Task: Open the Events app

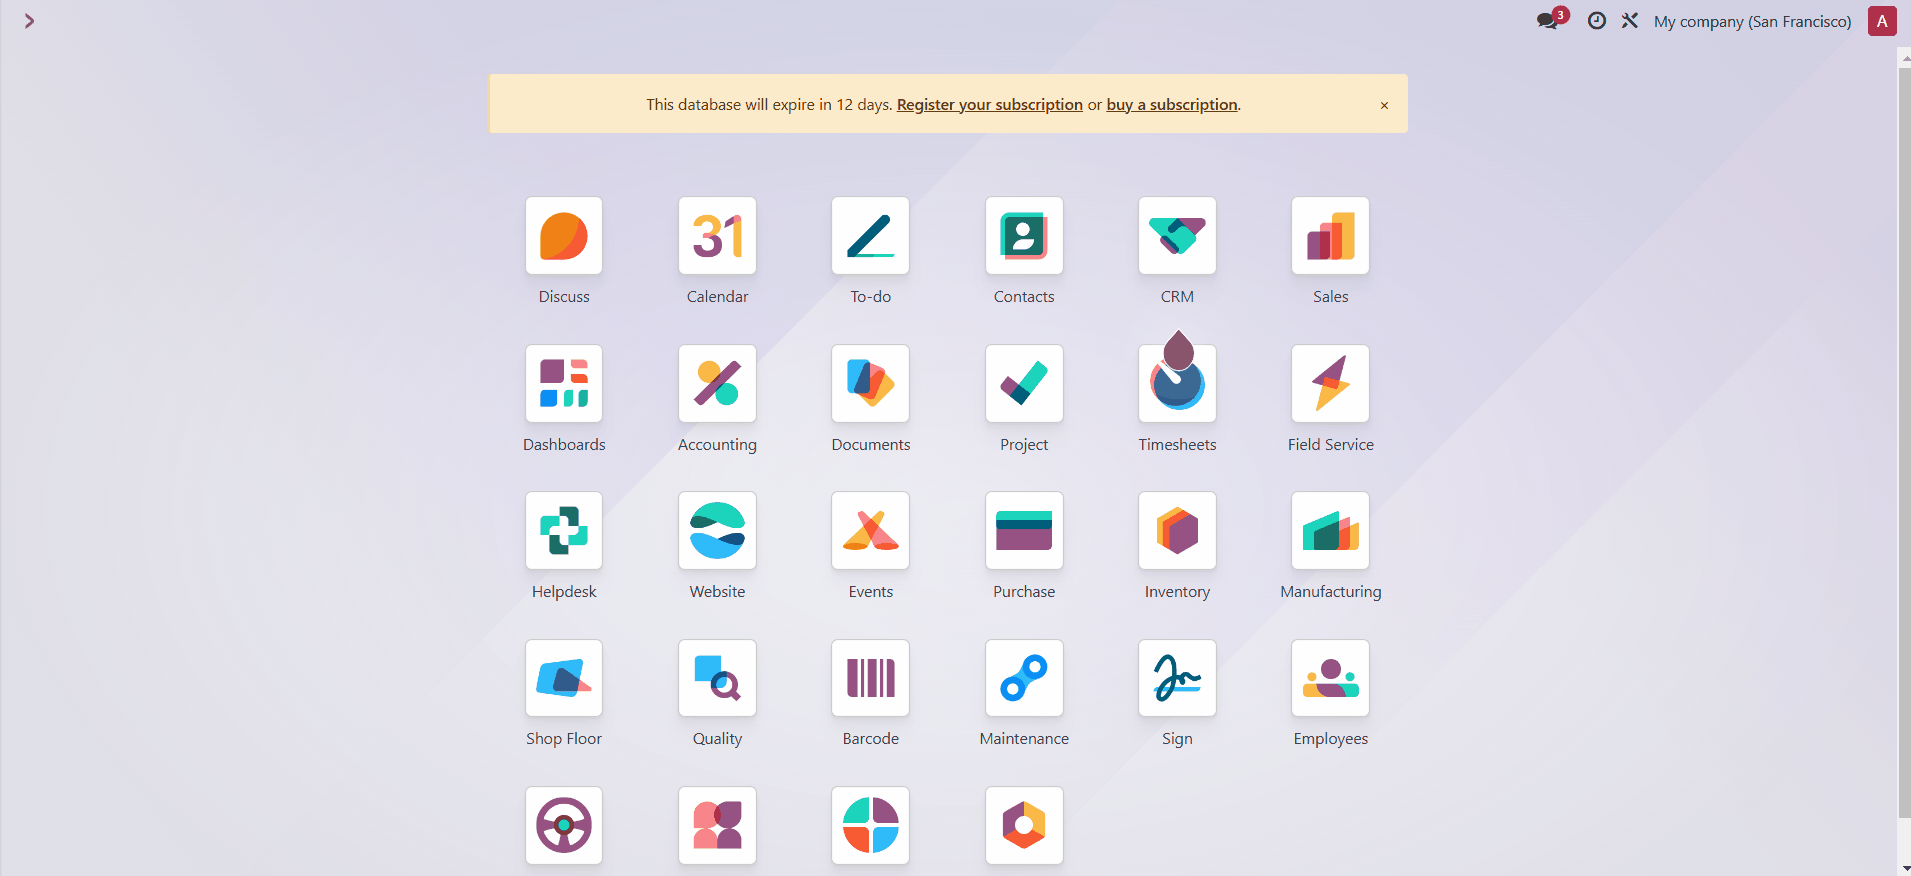Action: pos(870,531)
